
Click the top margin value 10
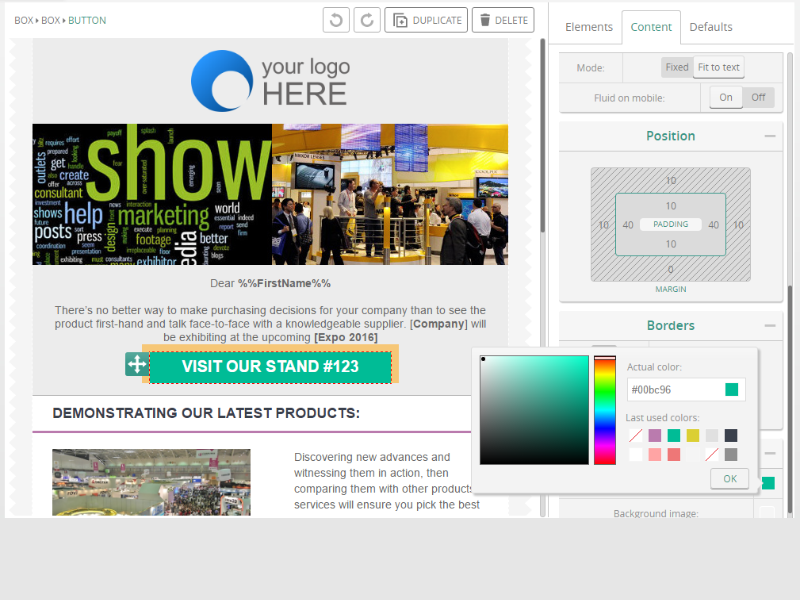tap(671, 181)
